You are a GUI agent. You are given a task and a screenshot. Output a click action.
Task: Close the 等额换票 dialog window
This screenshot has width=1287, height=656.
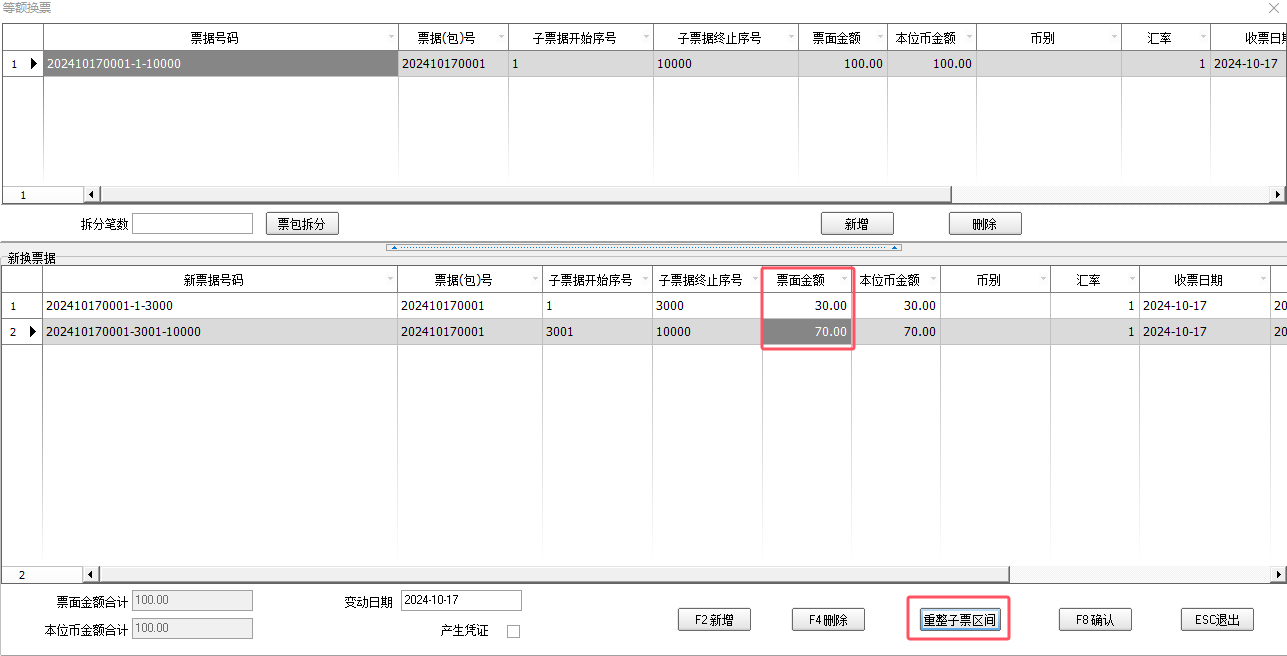click(x=1272, y=8)
